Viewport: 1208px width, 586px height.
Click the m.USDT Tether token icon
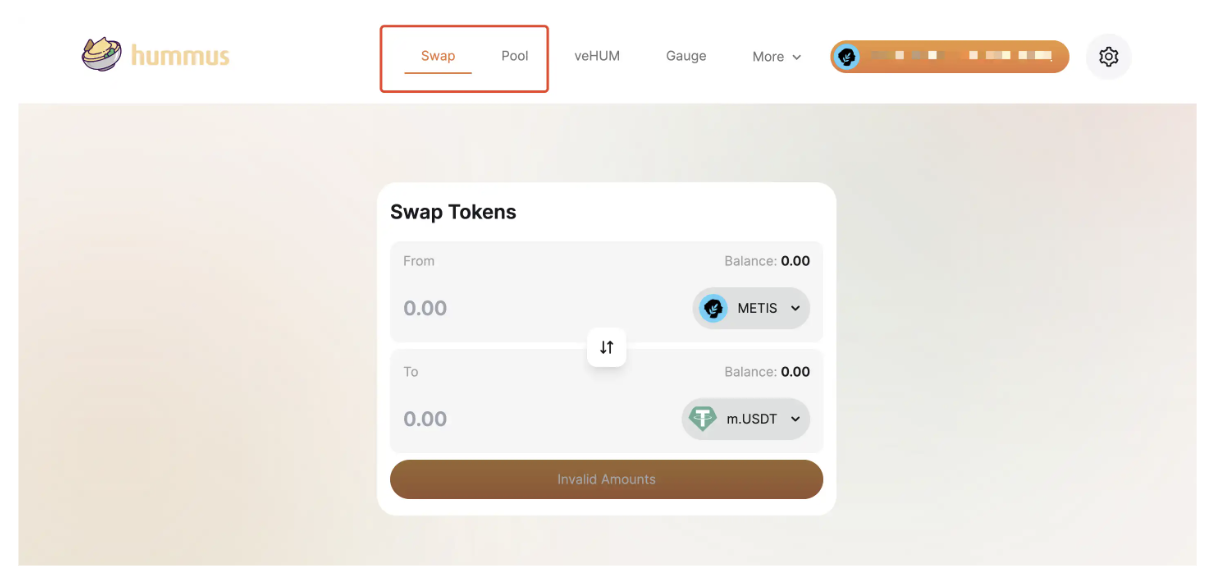point(703,419)
